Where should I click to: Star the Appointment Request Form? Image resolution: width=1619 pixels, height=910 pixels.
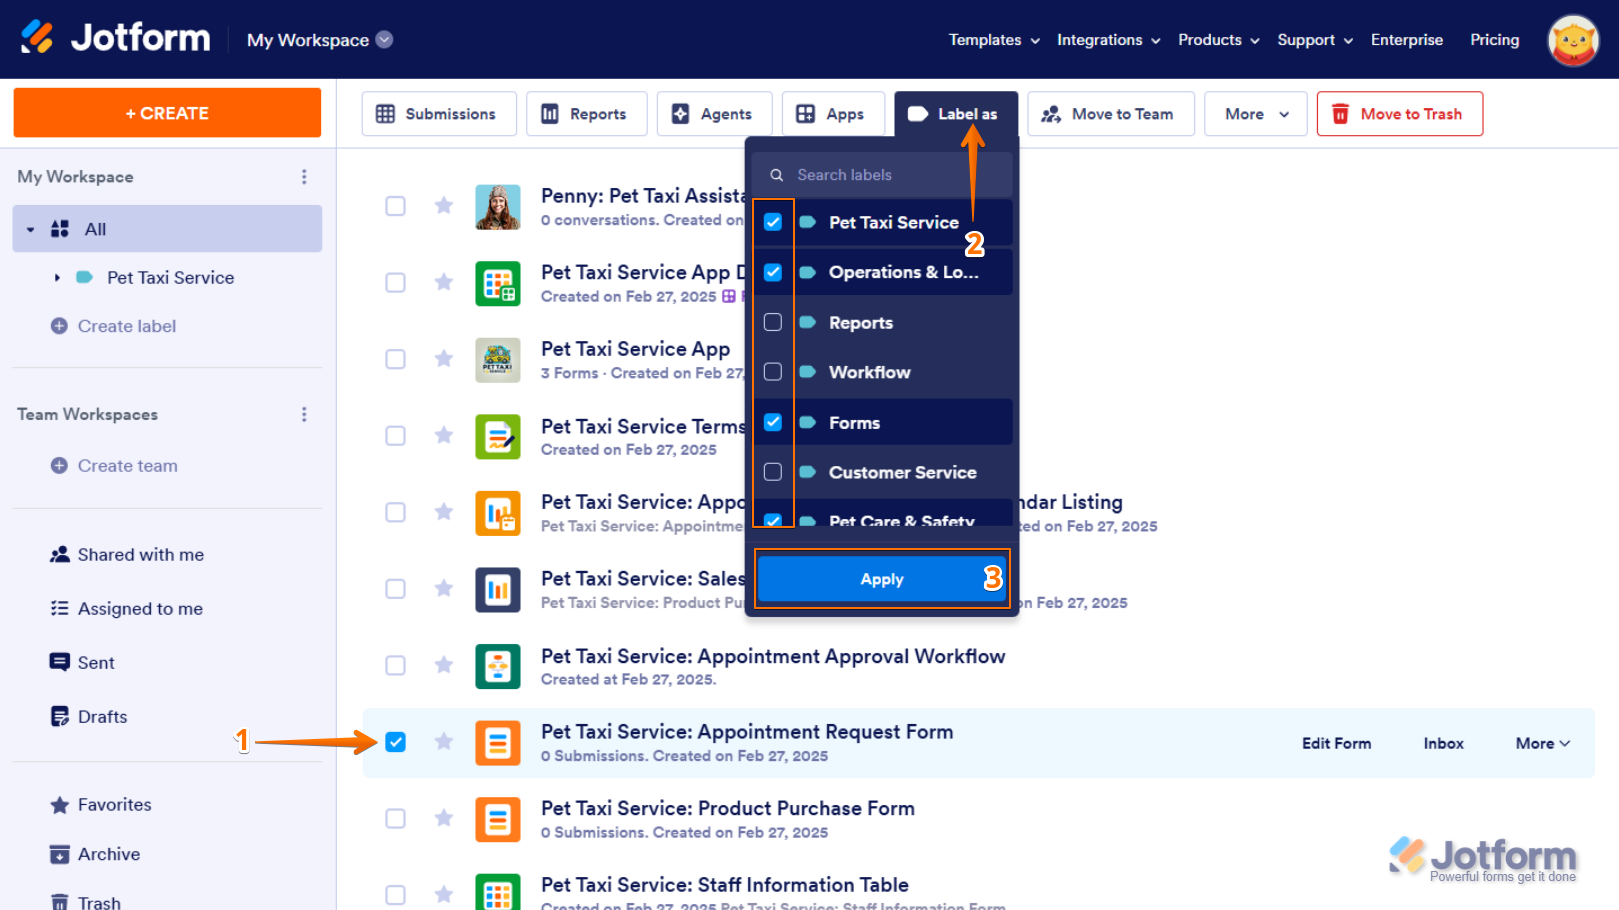(x=444, y=741)
